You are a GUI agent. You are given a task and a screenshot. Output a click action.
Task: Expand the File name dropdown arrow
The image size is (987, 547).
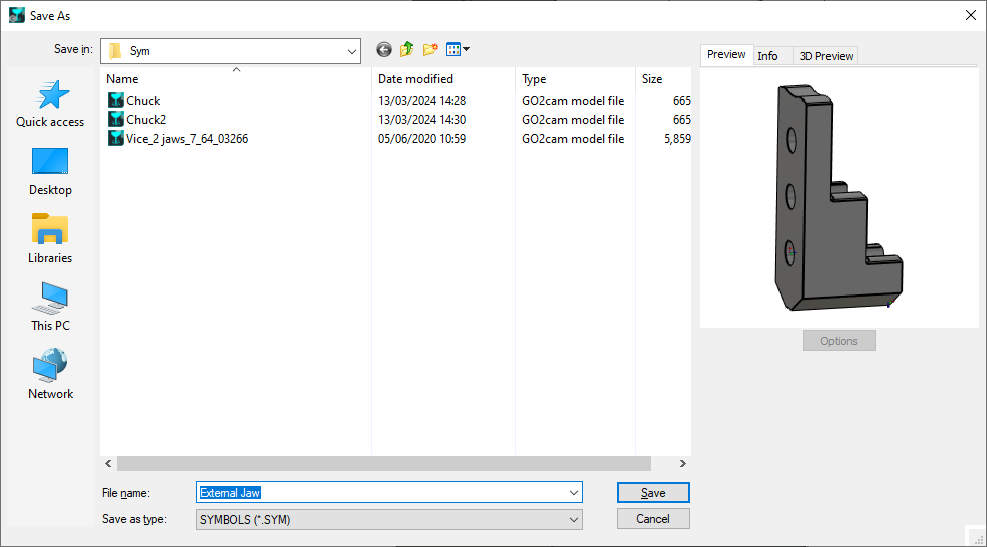click(573, 493)
